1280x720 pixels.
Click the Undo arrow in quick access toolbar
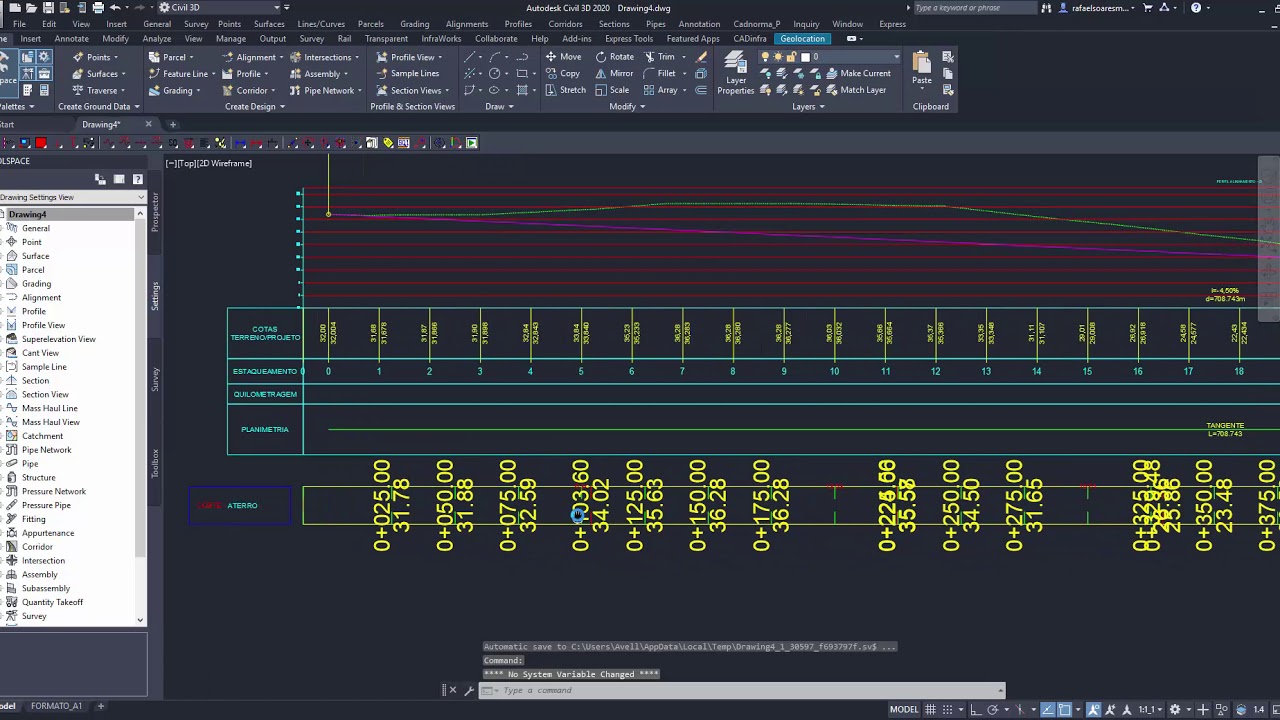(x=115, y=7)
